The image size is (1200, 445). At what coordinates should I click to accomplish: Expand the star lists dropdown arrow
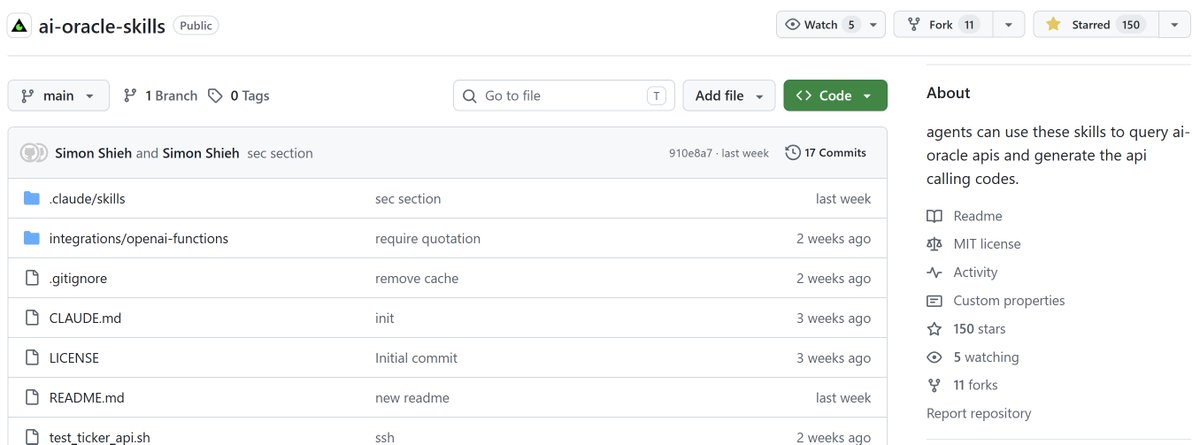[1173, 25]
